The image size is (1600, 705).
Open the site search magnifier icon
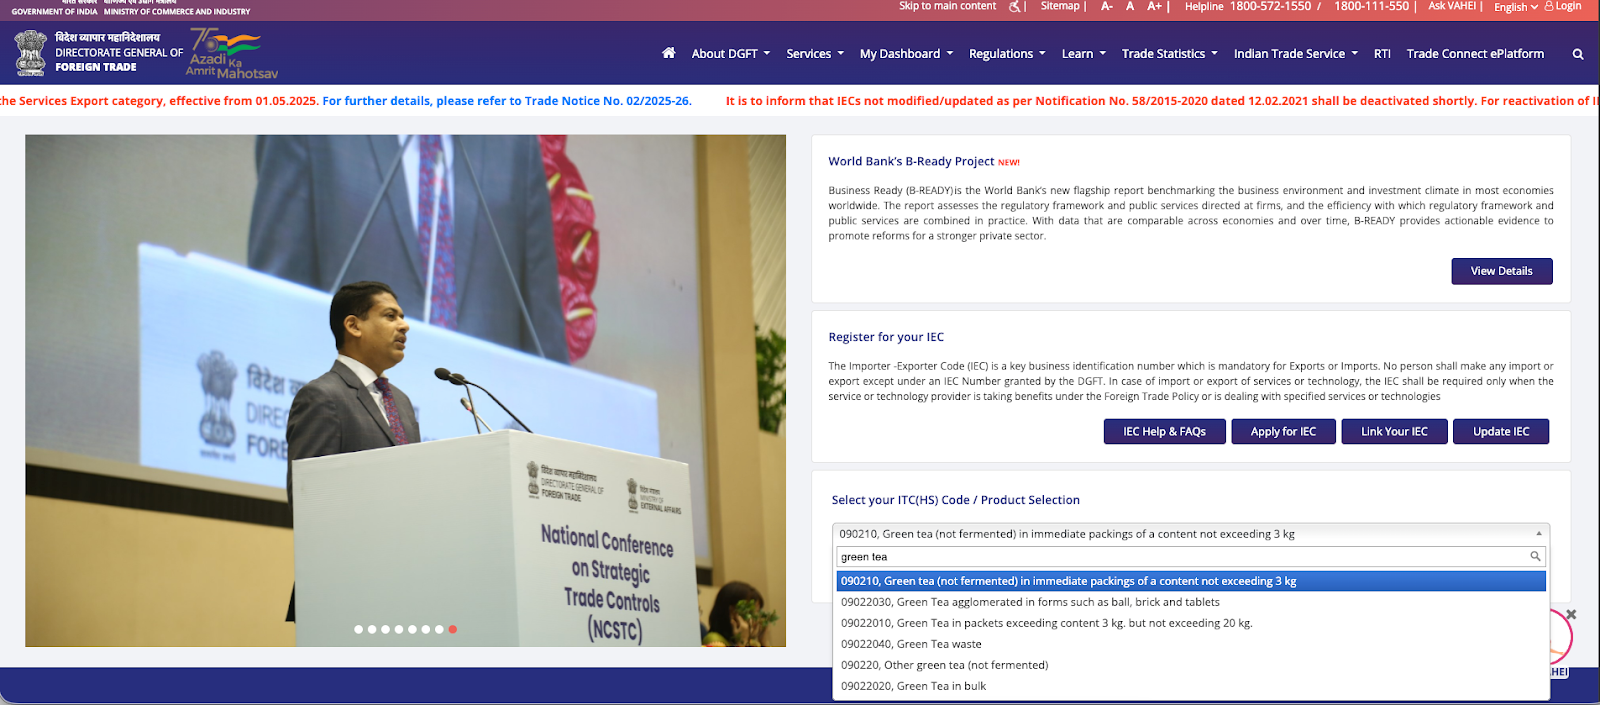click(x=1578, y=54)
